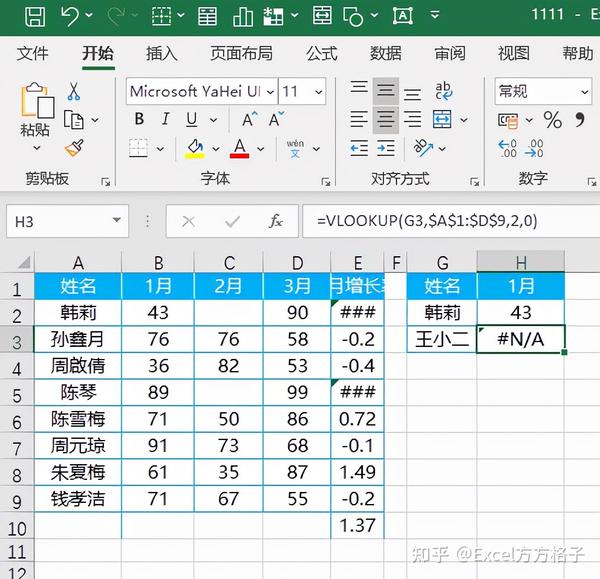Select cell H3 showing #N/A
The width and height of the screenshot is (600, 579).
(x=521, y=339)
